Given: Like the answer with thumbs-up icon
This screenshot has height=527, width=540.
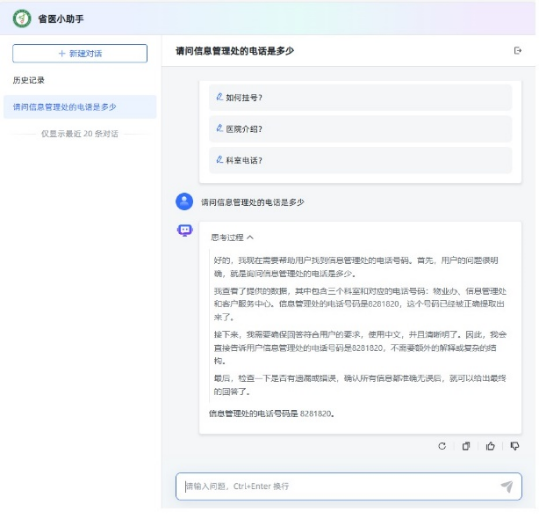Looking at the screenshot, I should coord(490,446).
